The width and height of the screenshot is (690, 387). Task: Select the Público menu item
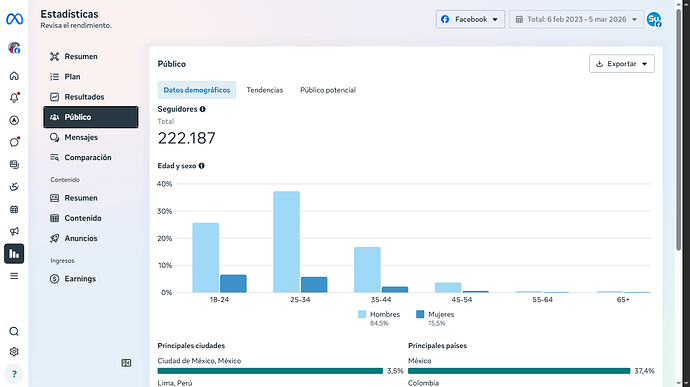(x=91, y=117)
